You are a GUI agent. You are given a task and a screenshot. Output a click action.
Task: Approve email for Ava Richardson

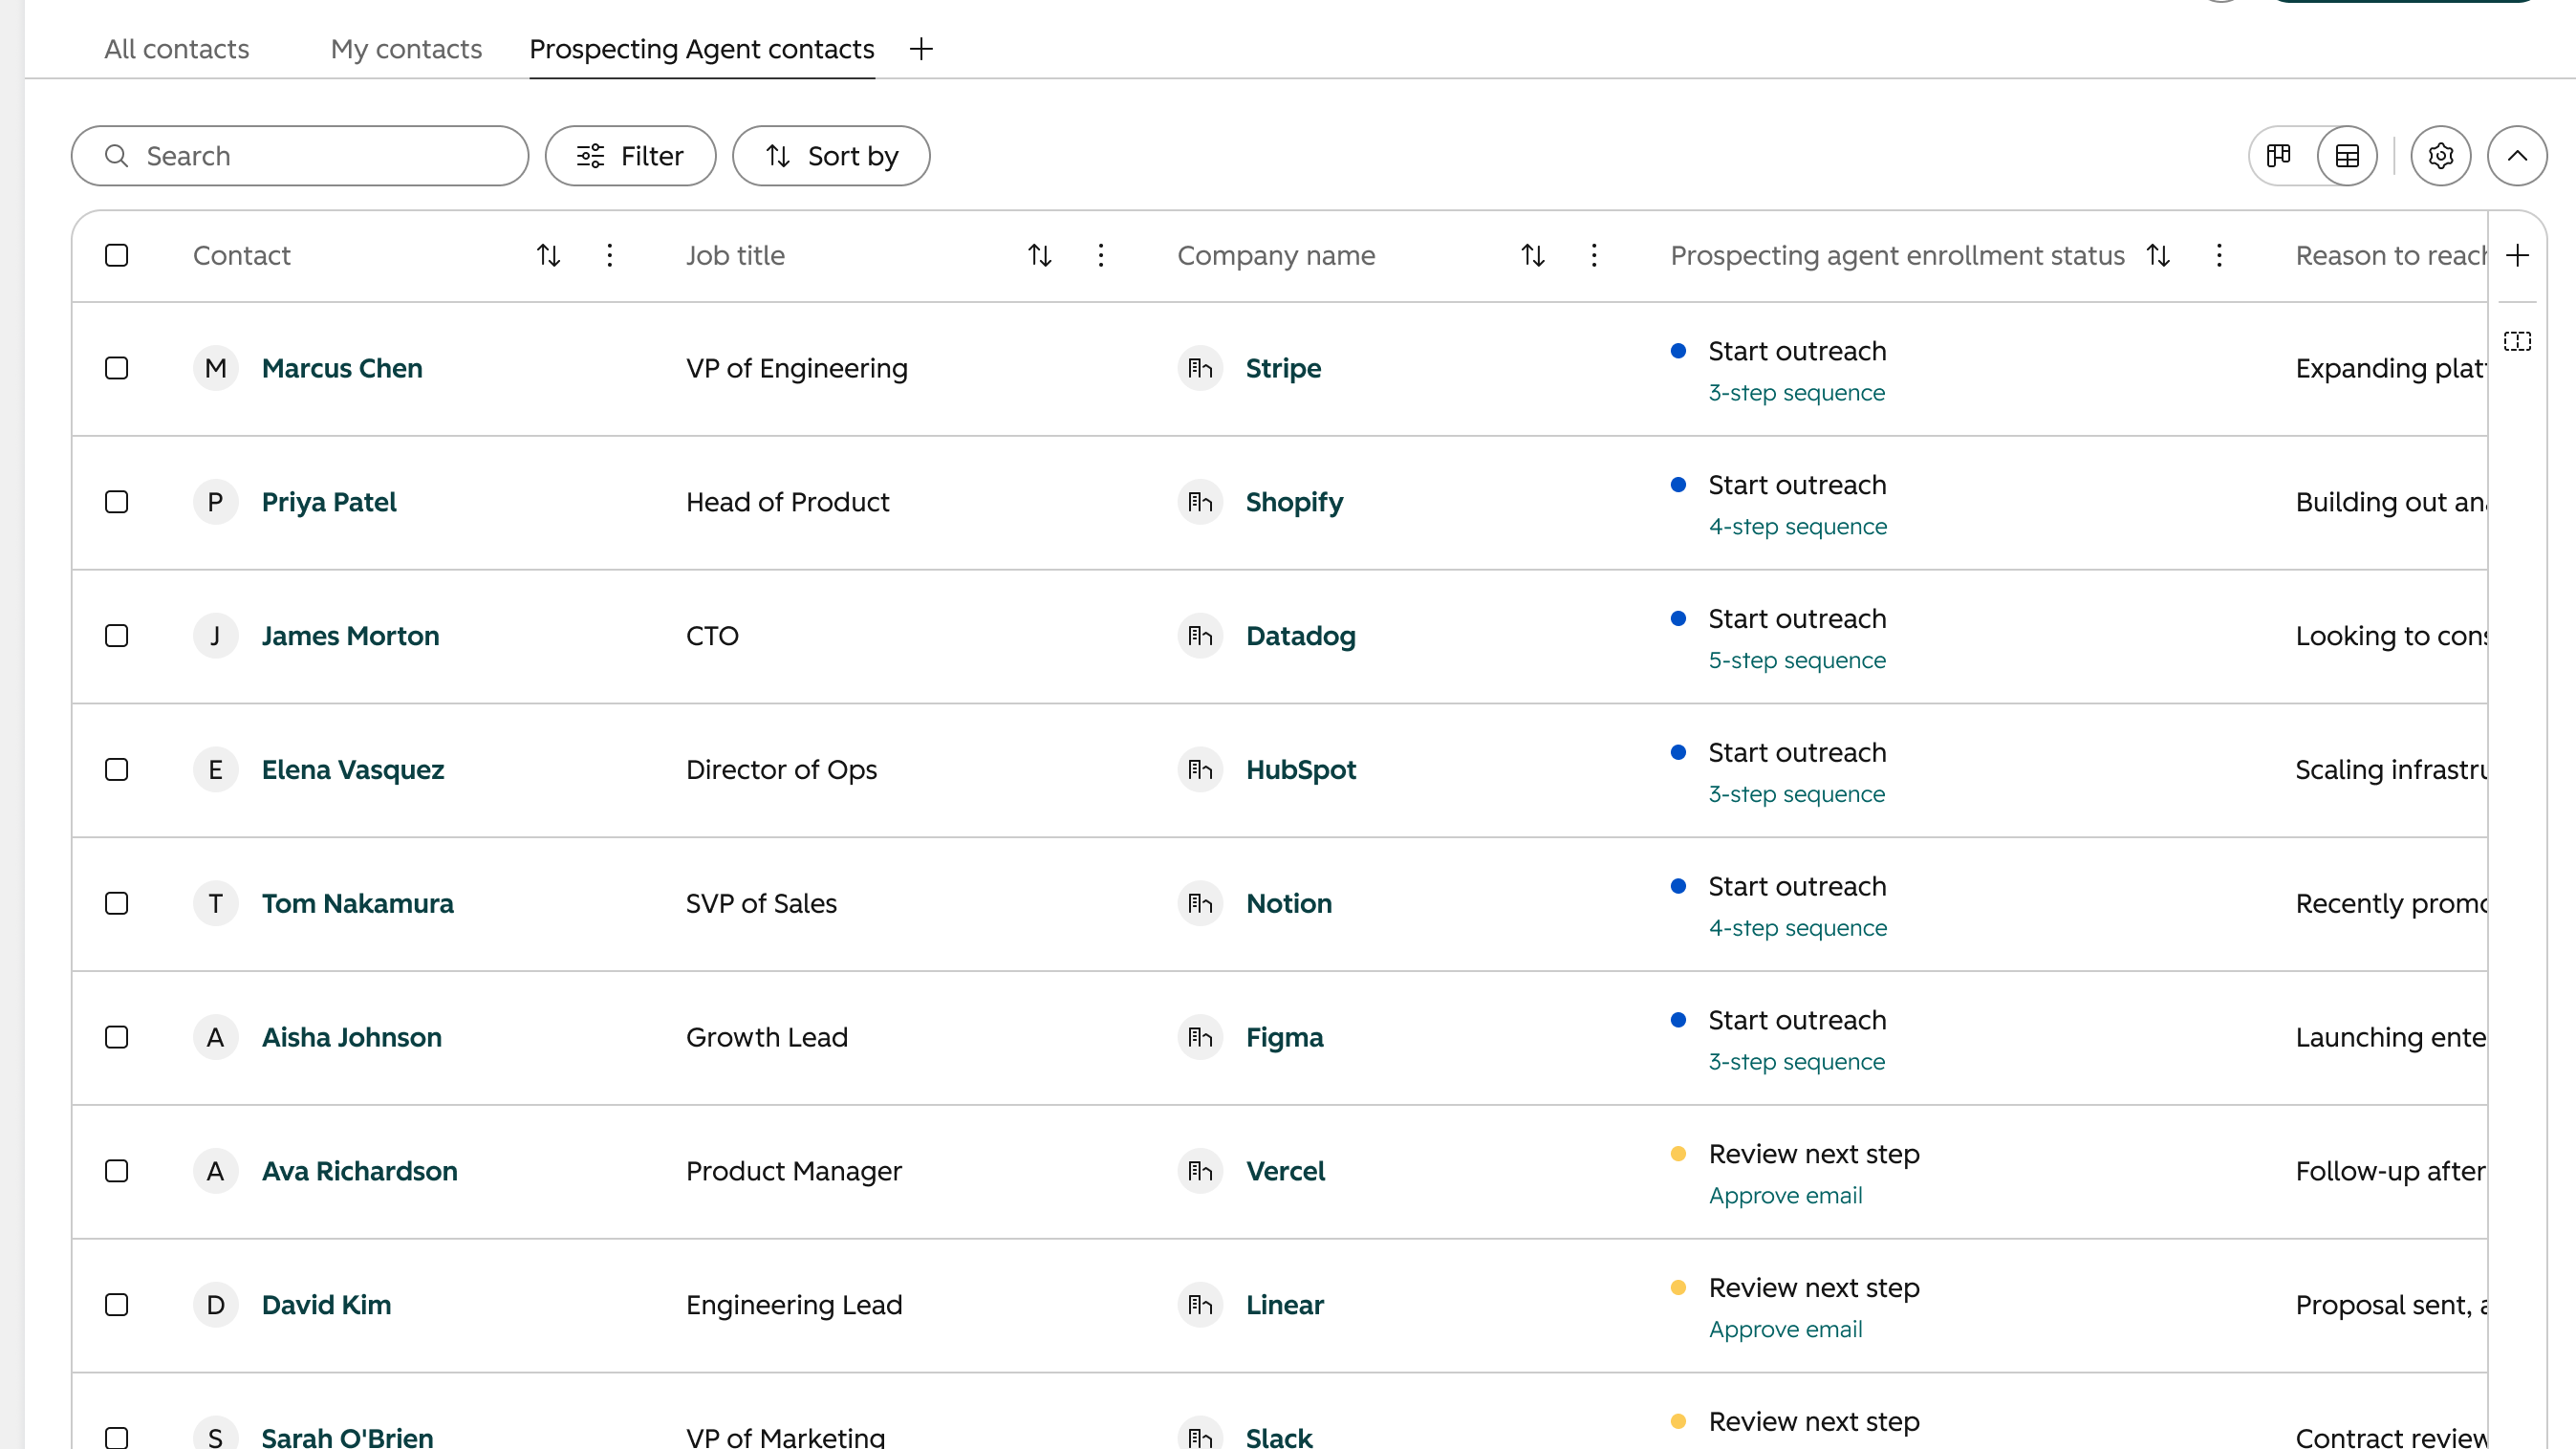tap(1786, 1196)
